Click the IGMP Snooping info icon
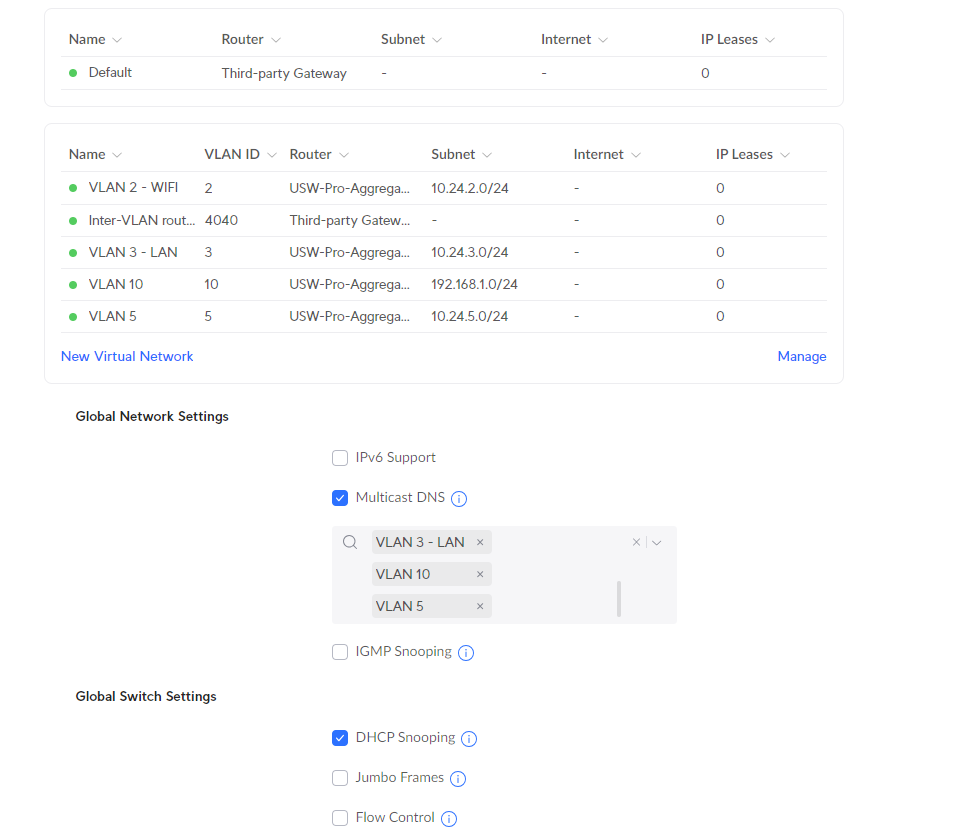The width and height of the screenshot is (969, 835). pos(466,653)
